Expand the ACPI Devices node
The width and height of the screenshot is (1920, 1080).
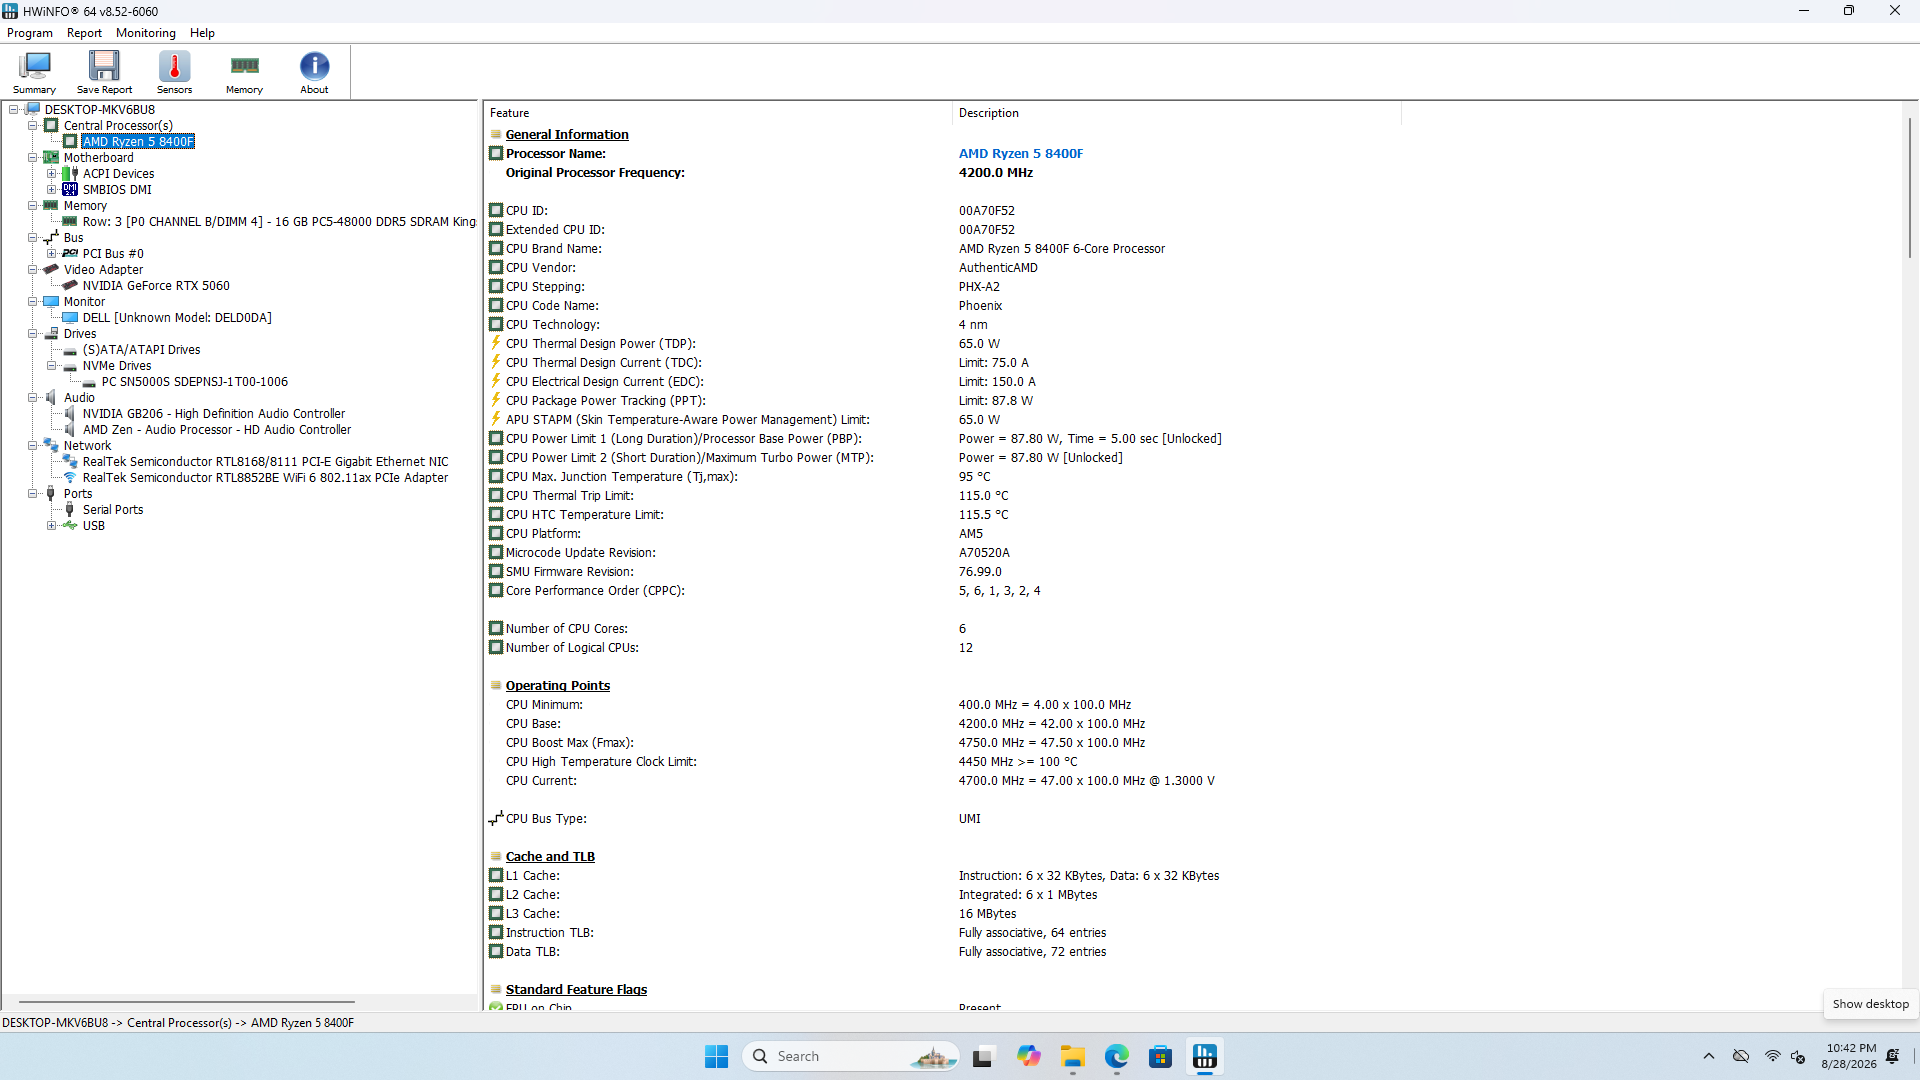[52, 173]
